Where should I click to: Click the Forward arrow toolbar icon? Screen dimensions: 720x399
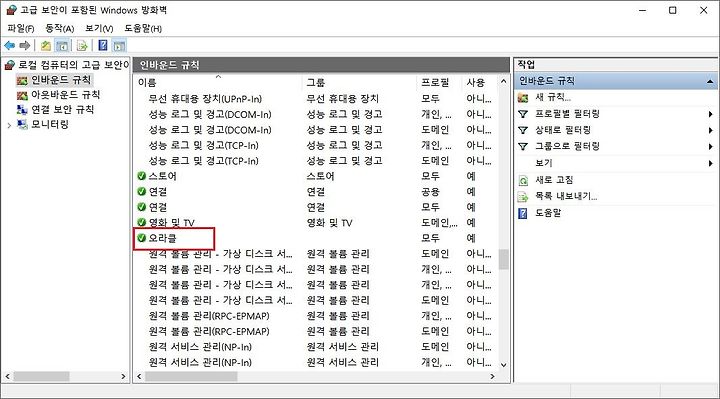point(25,45)
